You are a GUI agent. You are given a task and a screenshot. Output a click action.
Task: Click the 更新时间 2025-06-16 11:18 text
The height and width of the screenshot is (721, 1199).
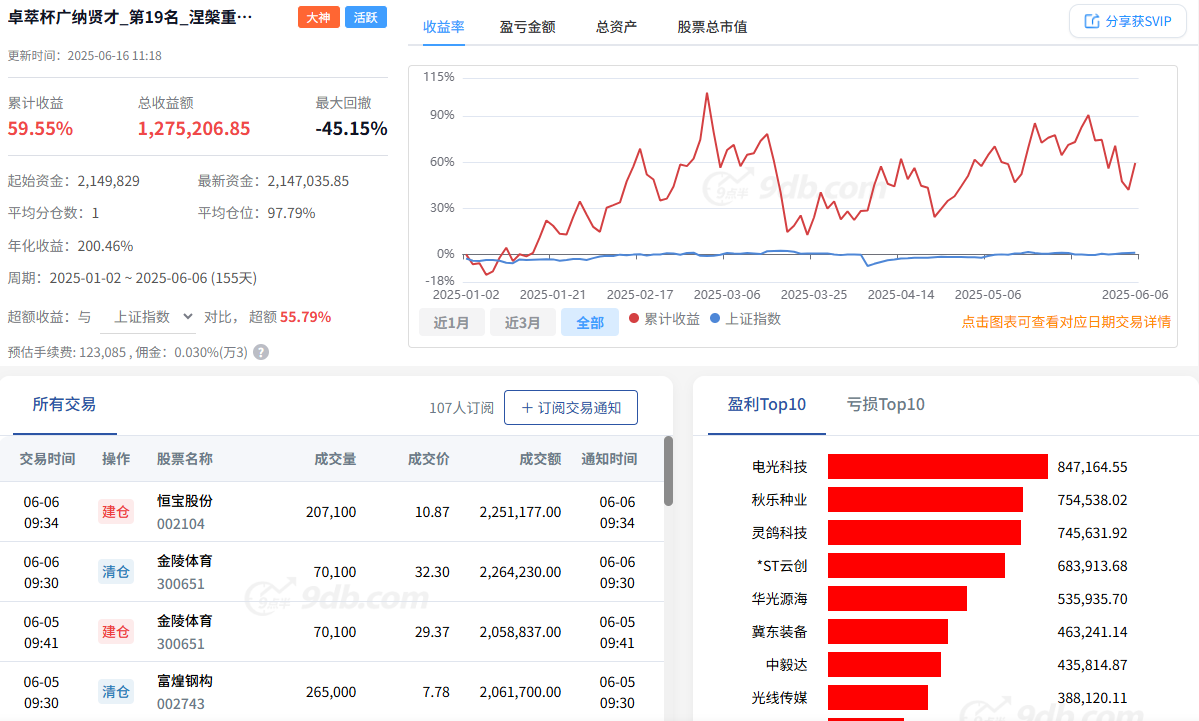coord(84,56)
